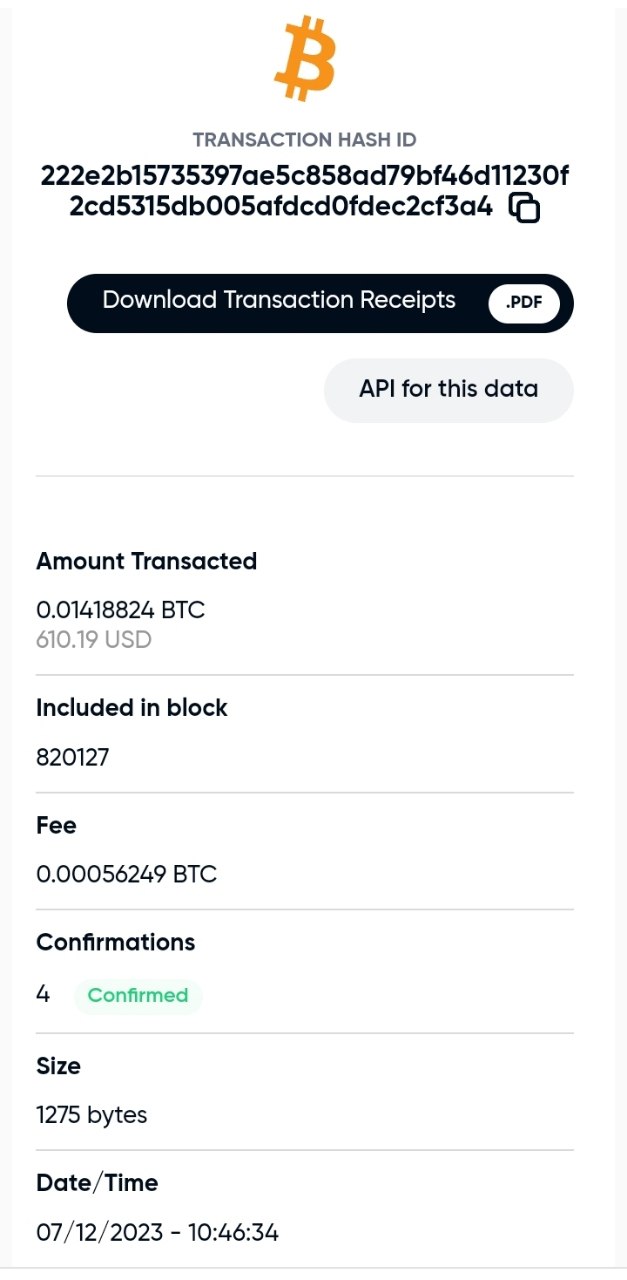This screenshot has height=1280, width=627.
Task: Click the green Confirmed status badge
Action: click(x=138, y=995)
